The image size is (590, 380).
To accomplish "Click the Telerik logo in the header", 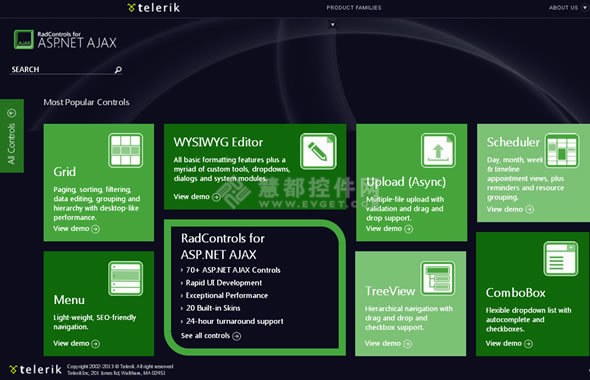I will pos(154,8).
